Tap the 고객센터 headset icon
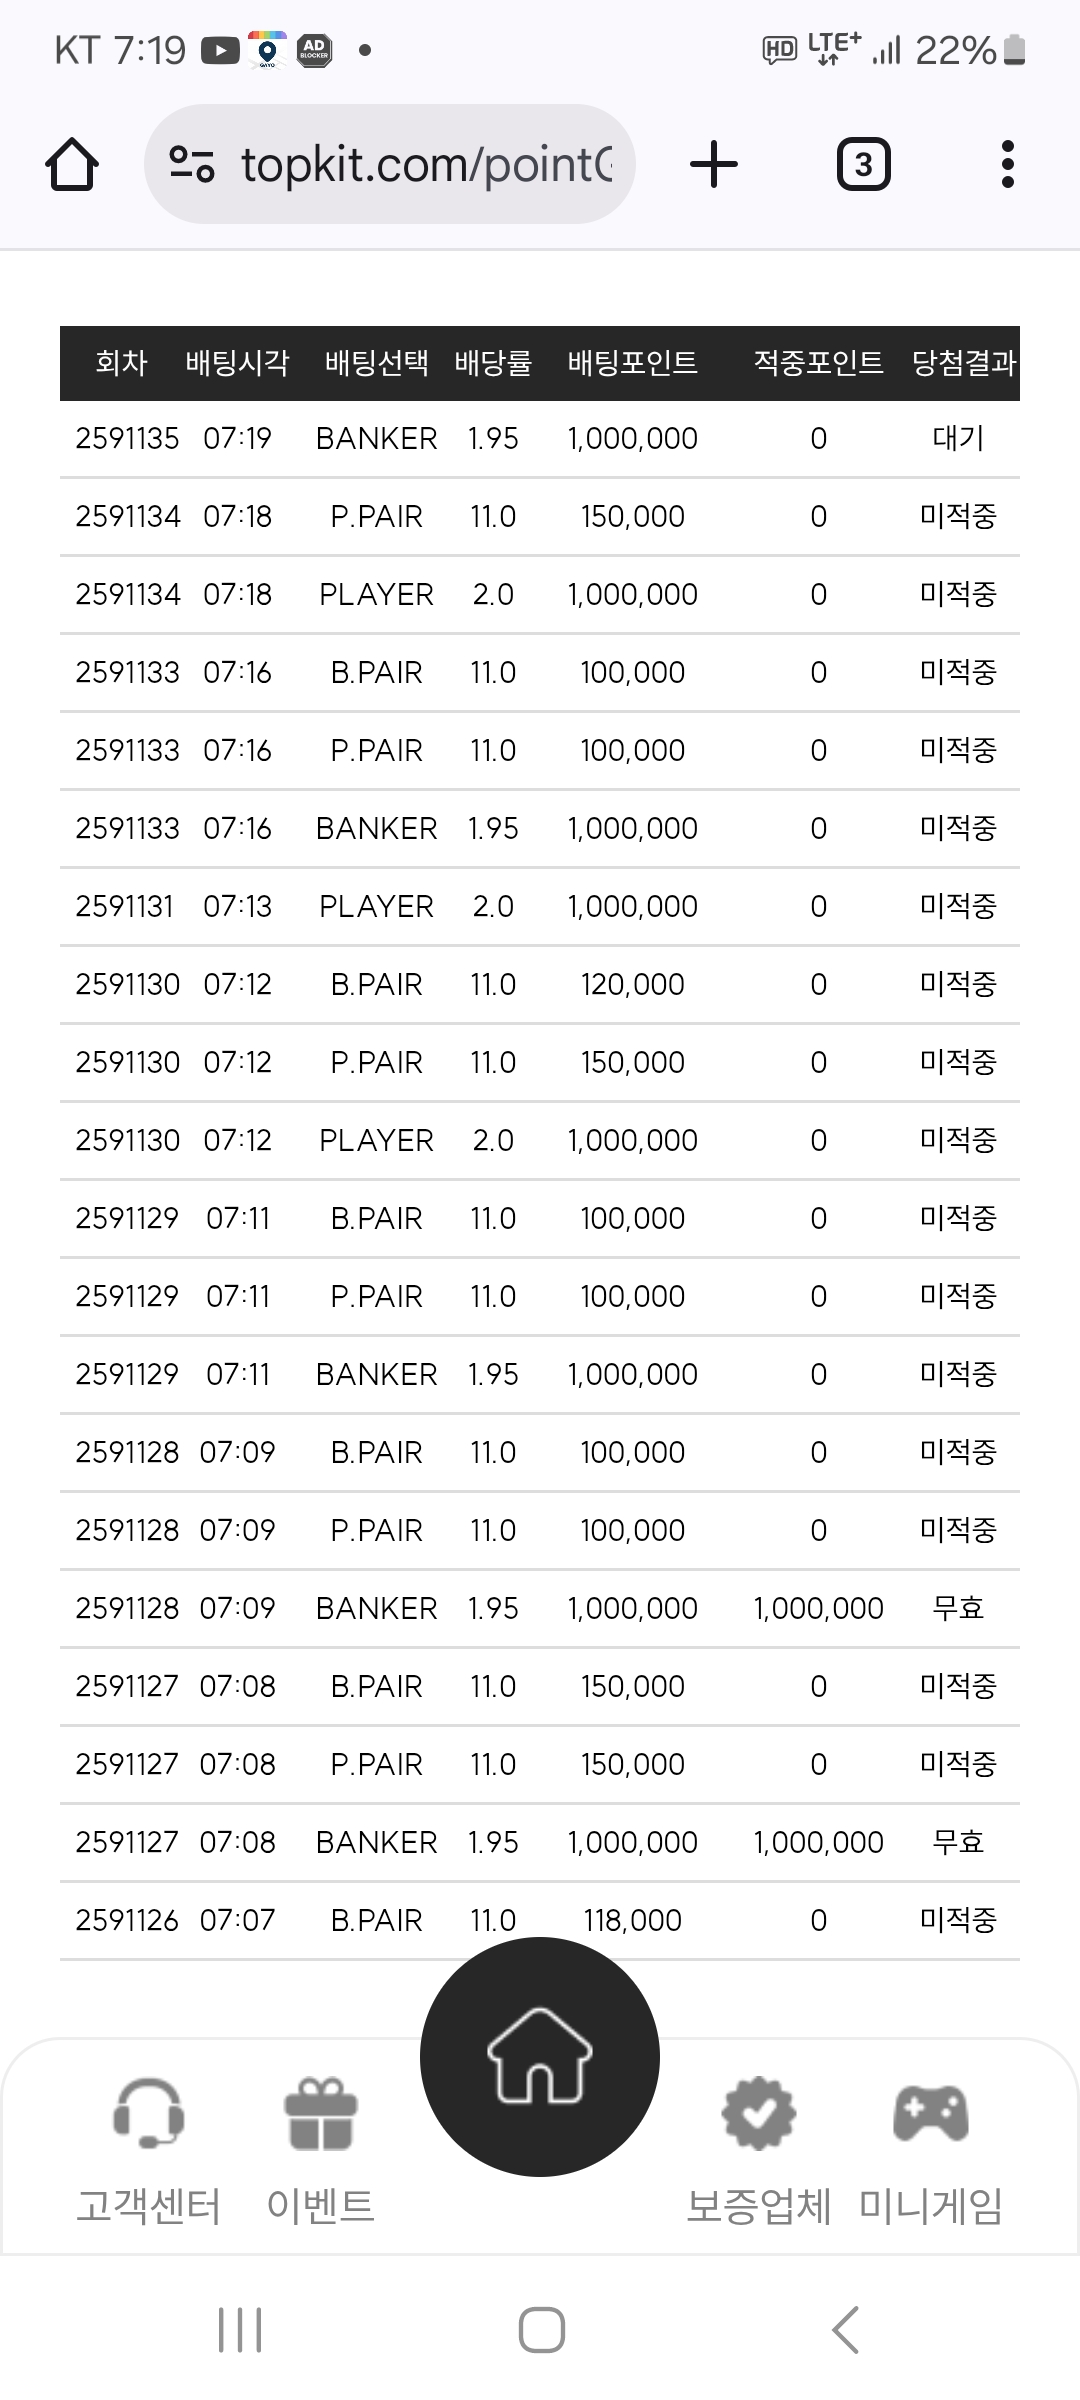The height and width of the screenshot is (2400, 1080). (149, 2112)
